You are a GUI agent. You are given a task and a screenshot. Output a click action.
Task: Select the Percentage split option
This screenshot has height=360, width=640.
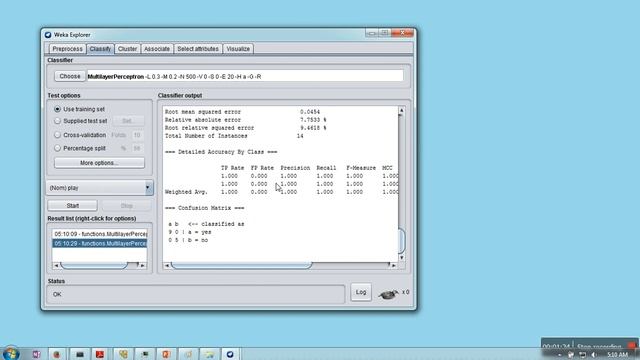coord(57,148)
